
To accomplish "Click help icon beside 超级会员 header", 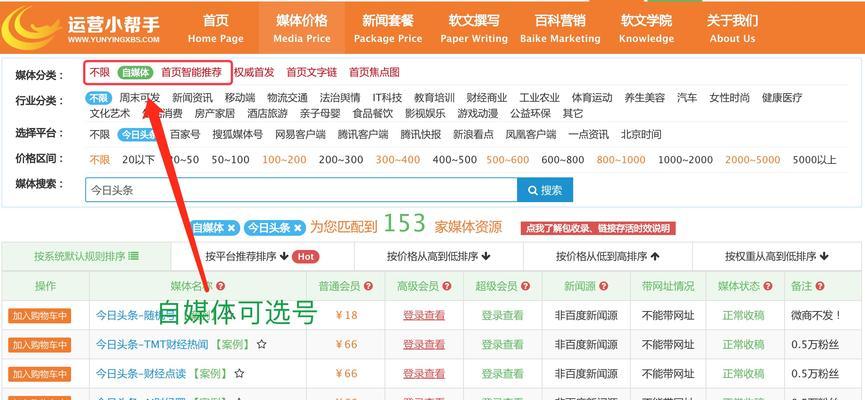I will [525, 286].
